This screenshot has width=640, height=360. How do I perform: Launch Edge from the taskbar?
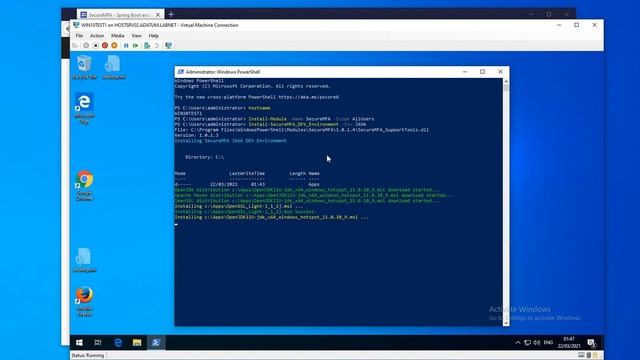118,342
